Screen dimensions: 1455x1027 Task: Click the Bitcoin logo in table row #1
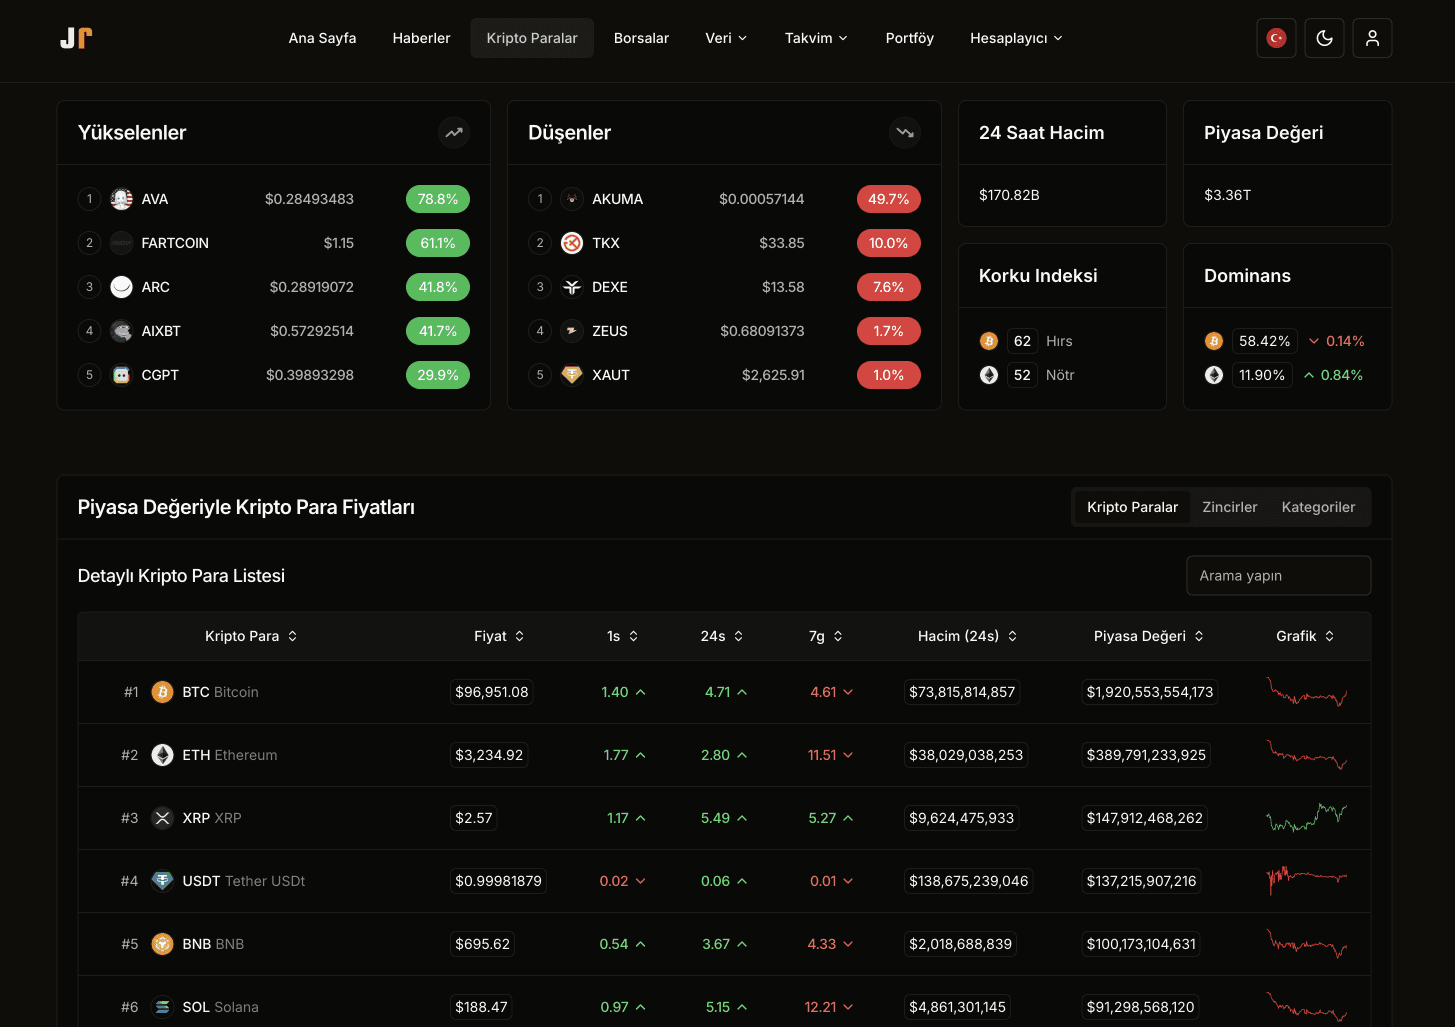[162, 692]
